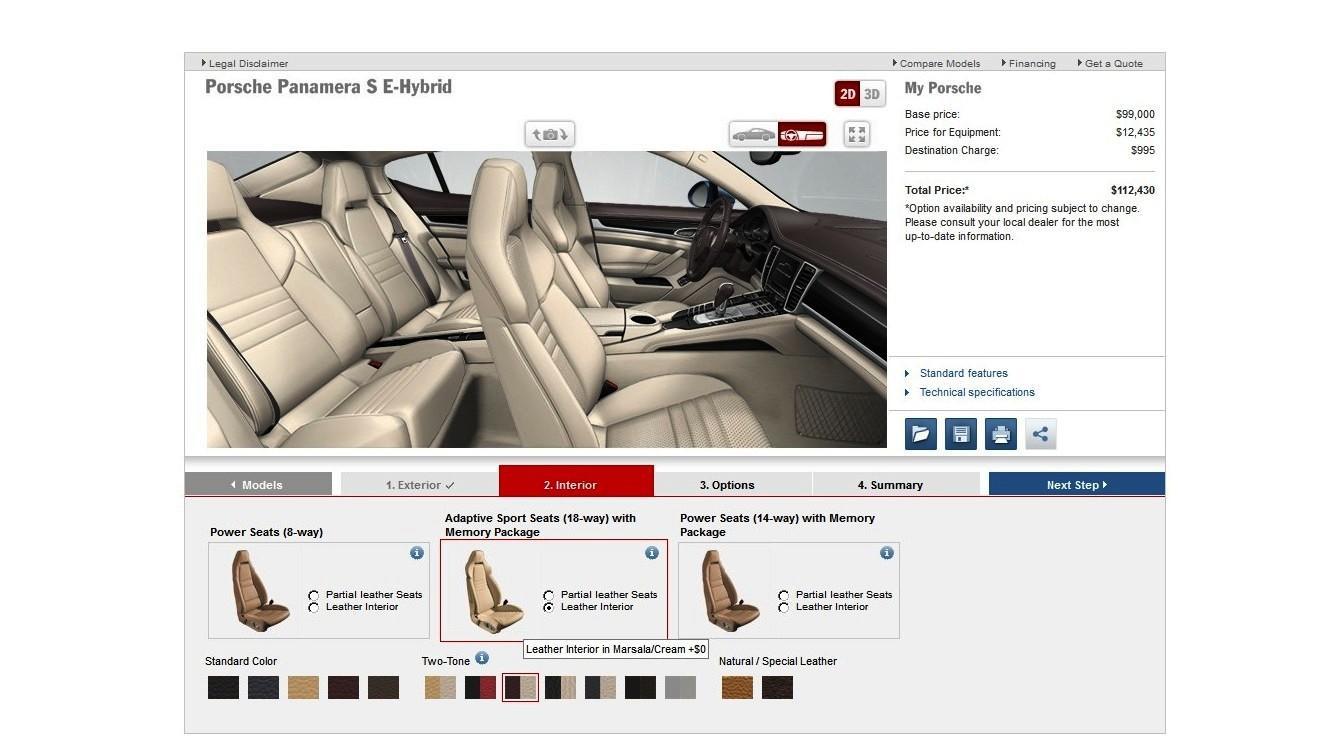Click the Price for Equipment value $12,435

pos(1135,132)
